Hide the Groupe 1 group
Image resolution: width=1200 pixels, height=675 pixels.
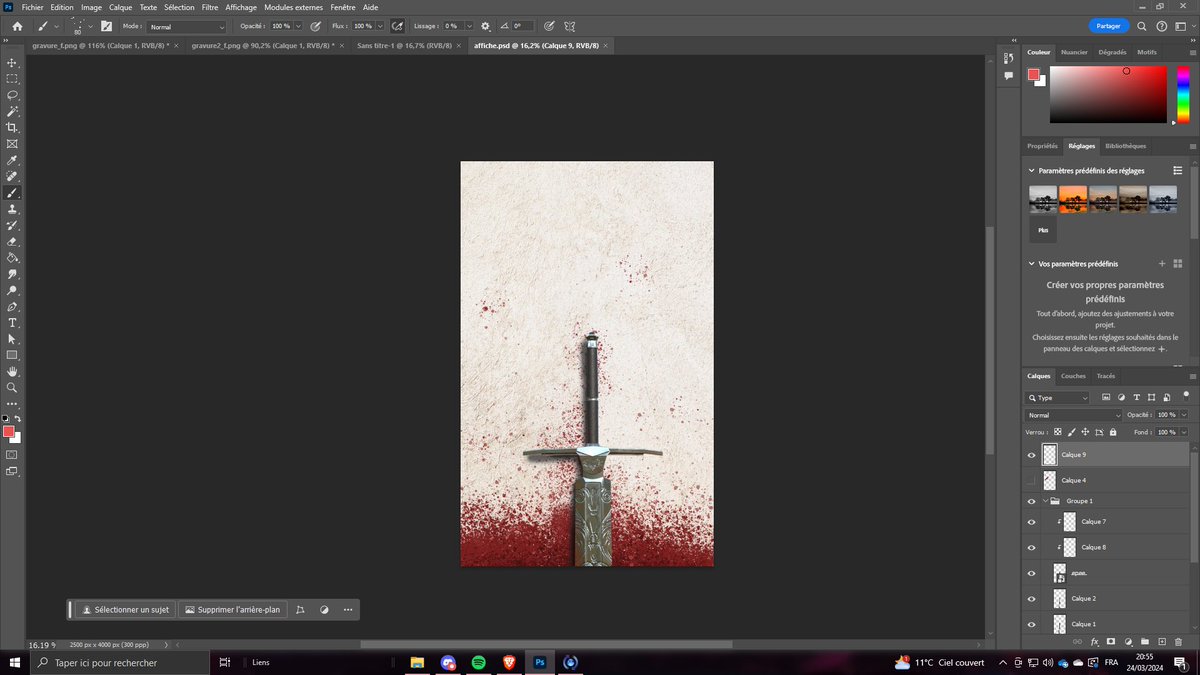[1032, 501]
